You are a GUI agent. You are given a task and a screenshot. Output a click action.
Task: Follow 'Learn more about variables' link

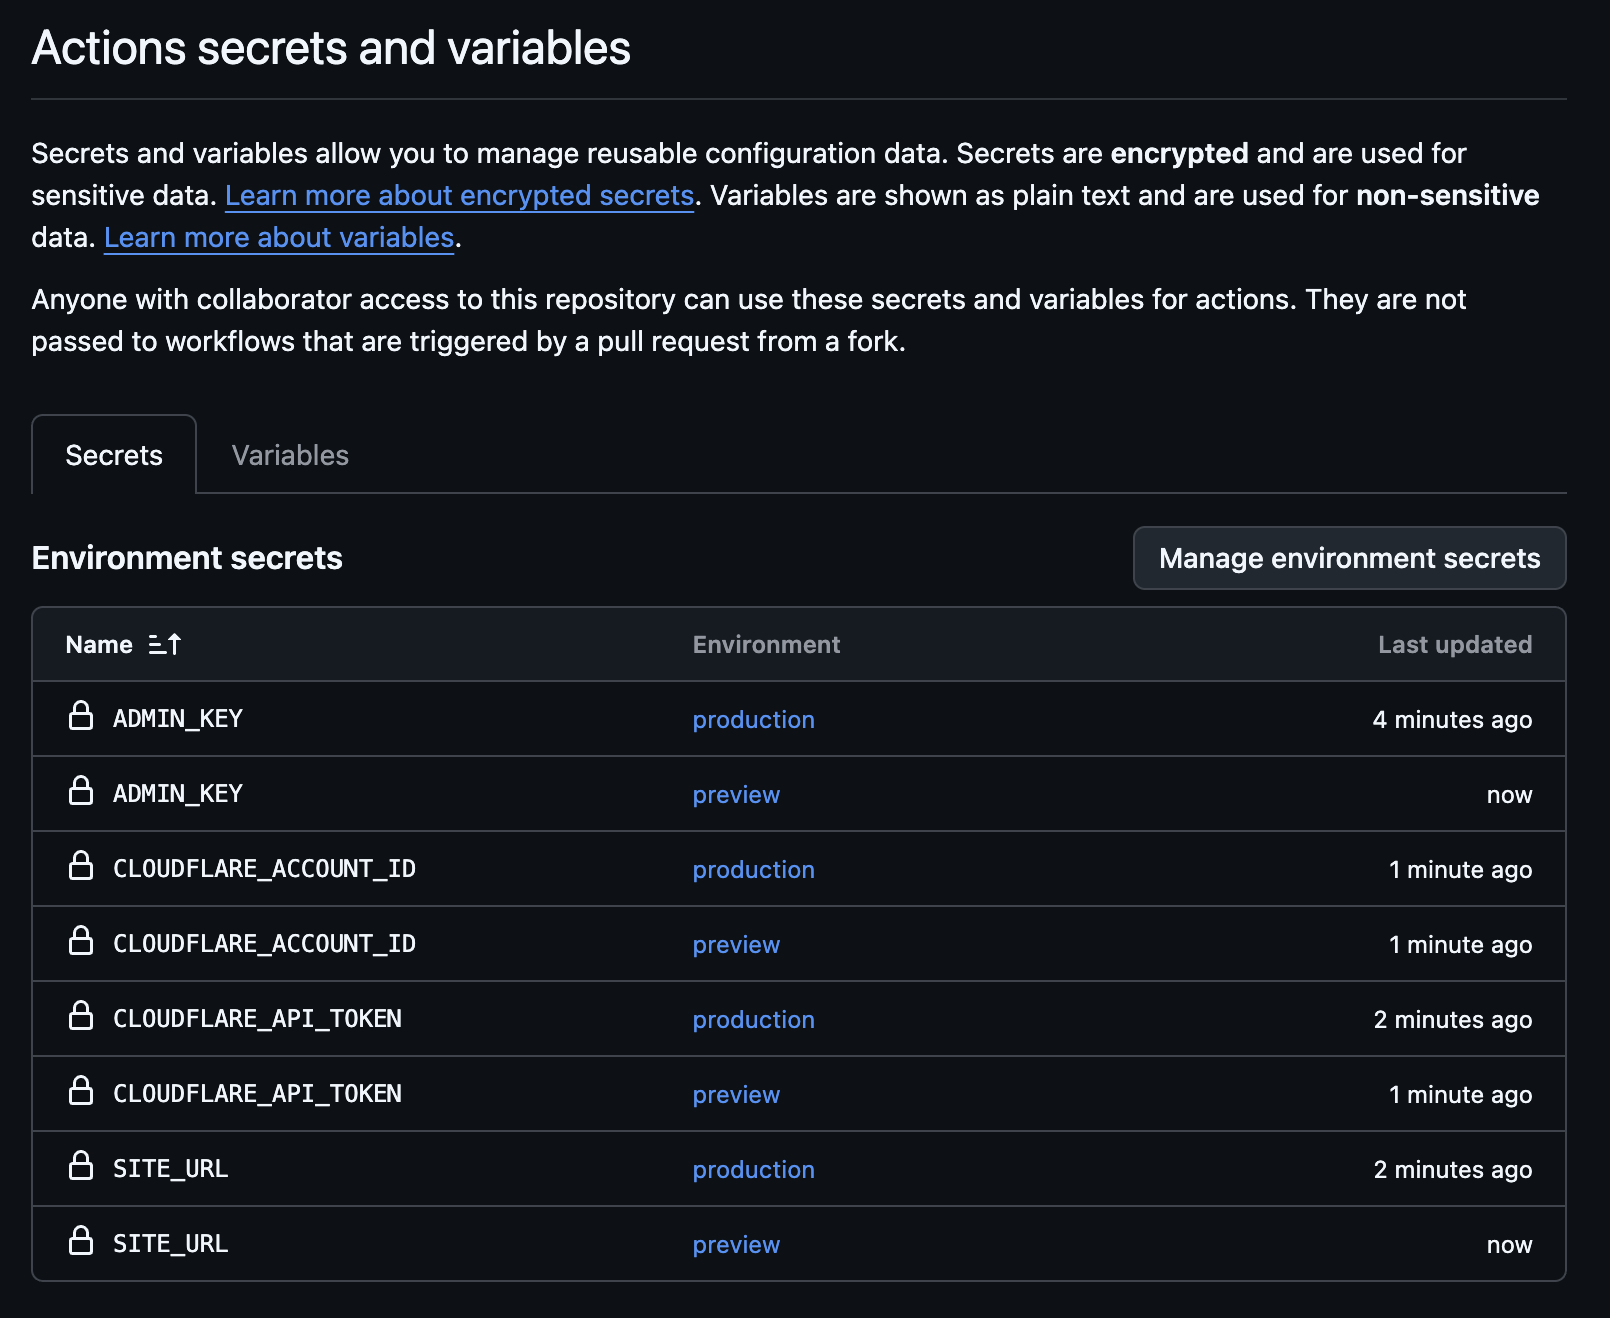click(x=279, y=238)
